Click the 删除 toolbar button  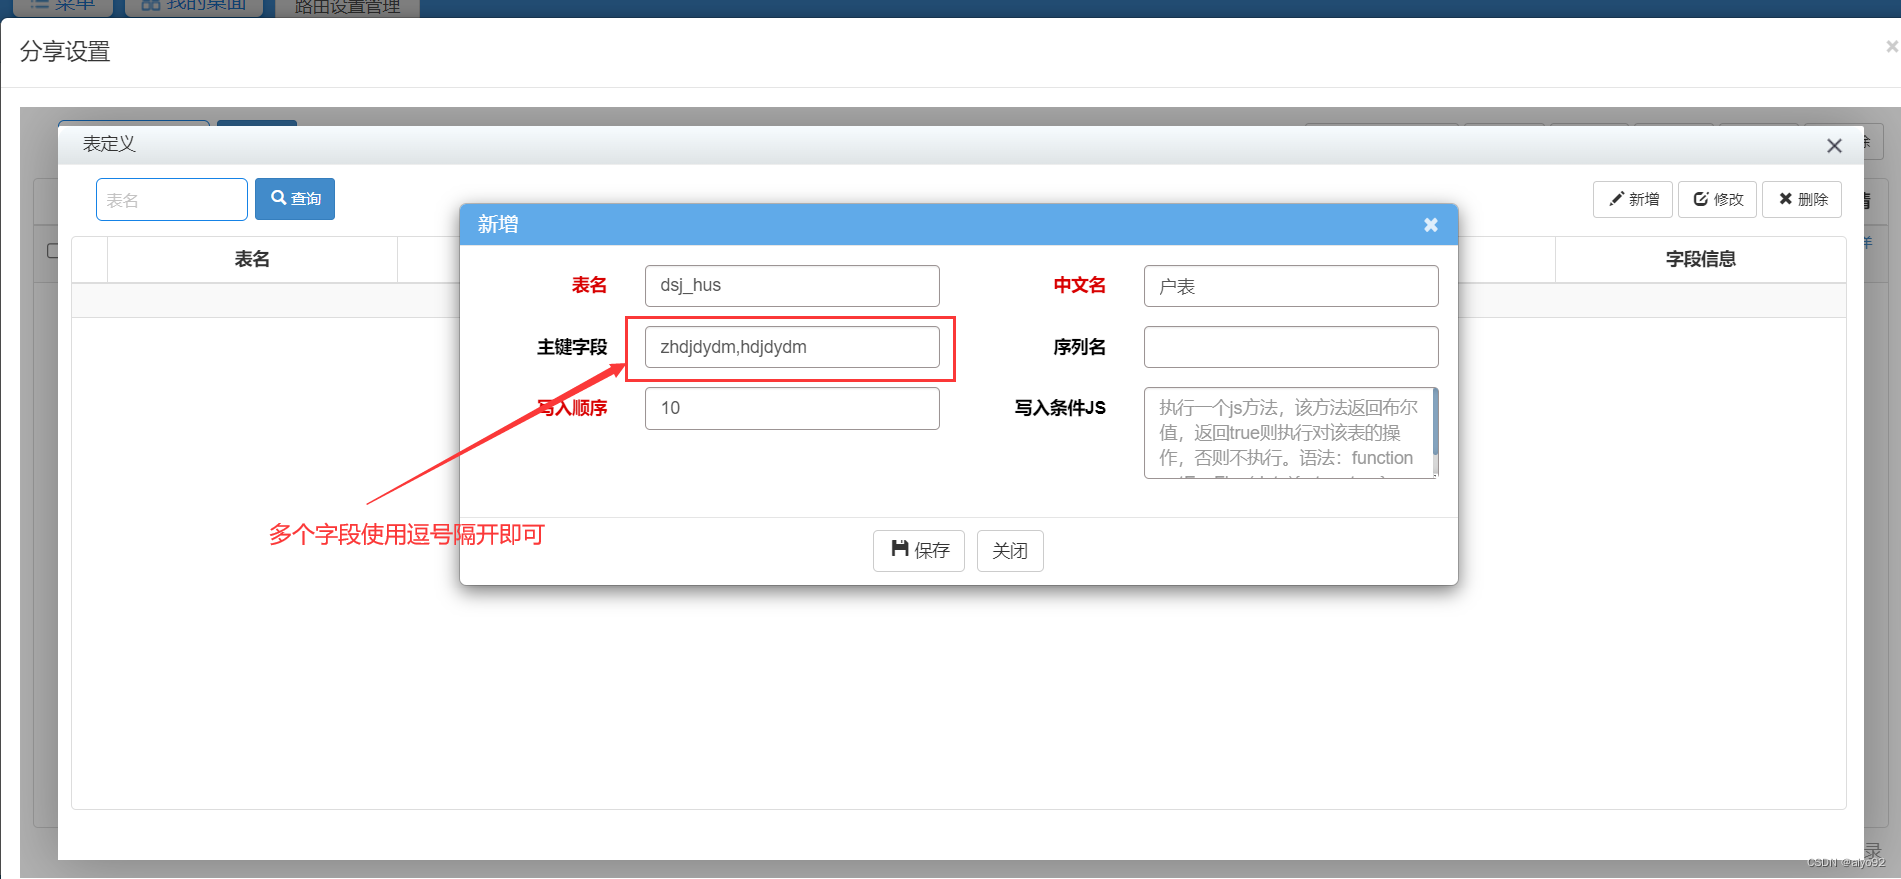pyautogui.click(x=1802, y=199)
